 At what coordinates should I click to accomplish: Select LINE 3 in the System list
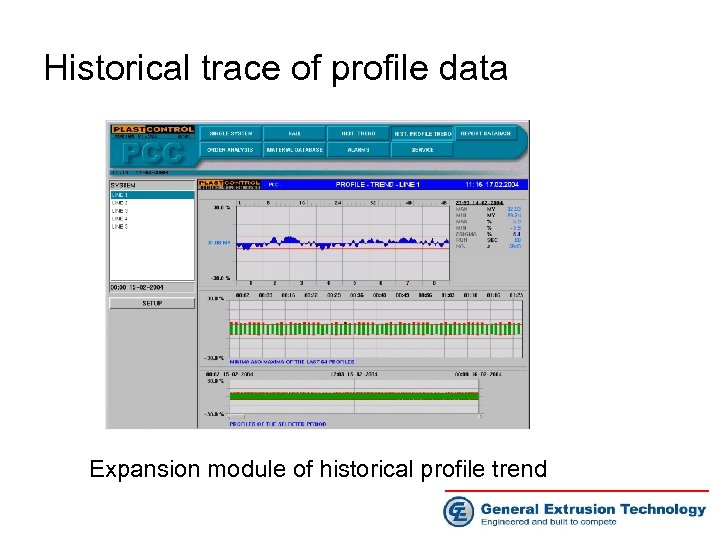click(x=152, y=211)
